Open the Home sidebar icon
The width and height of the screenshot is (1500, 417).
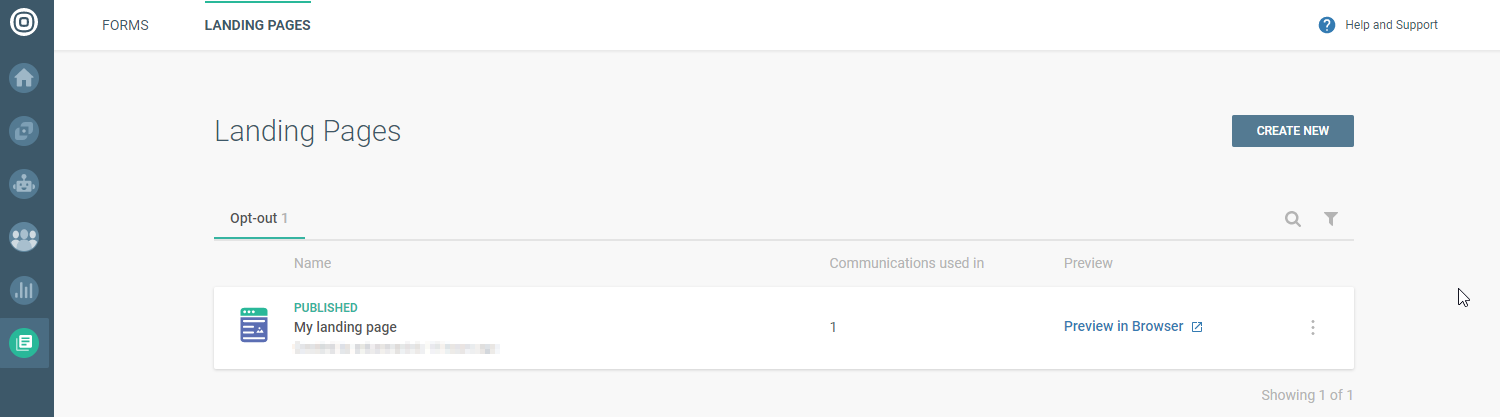24,77
